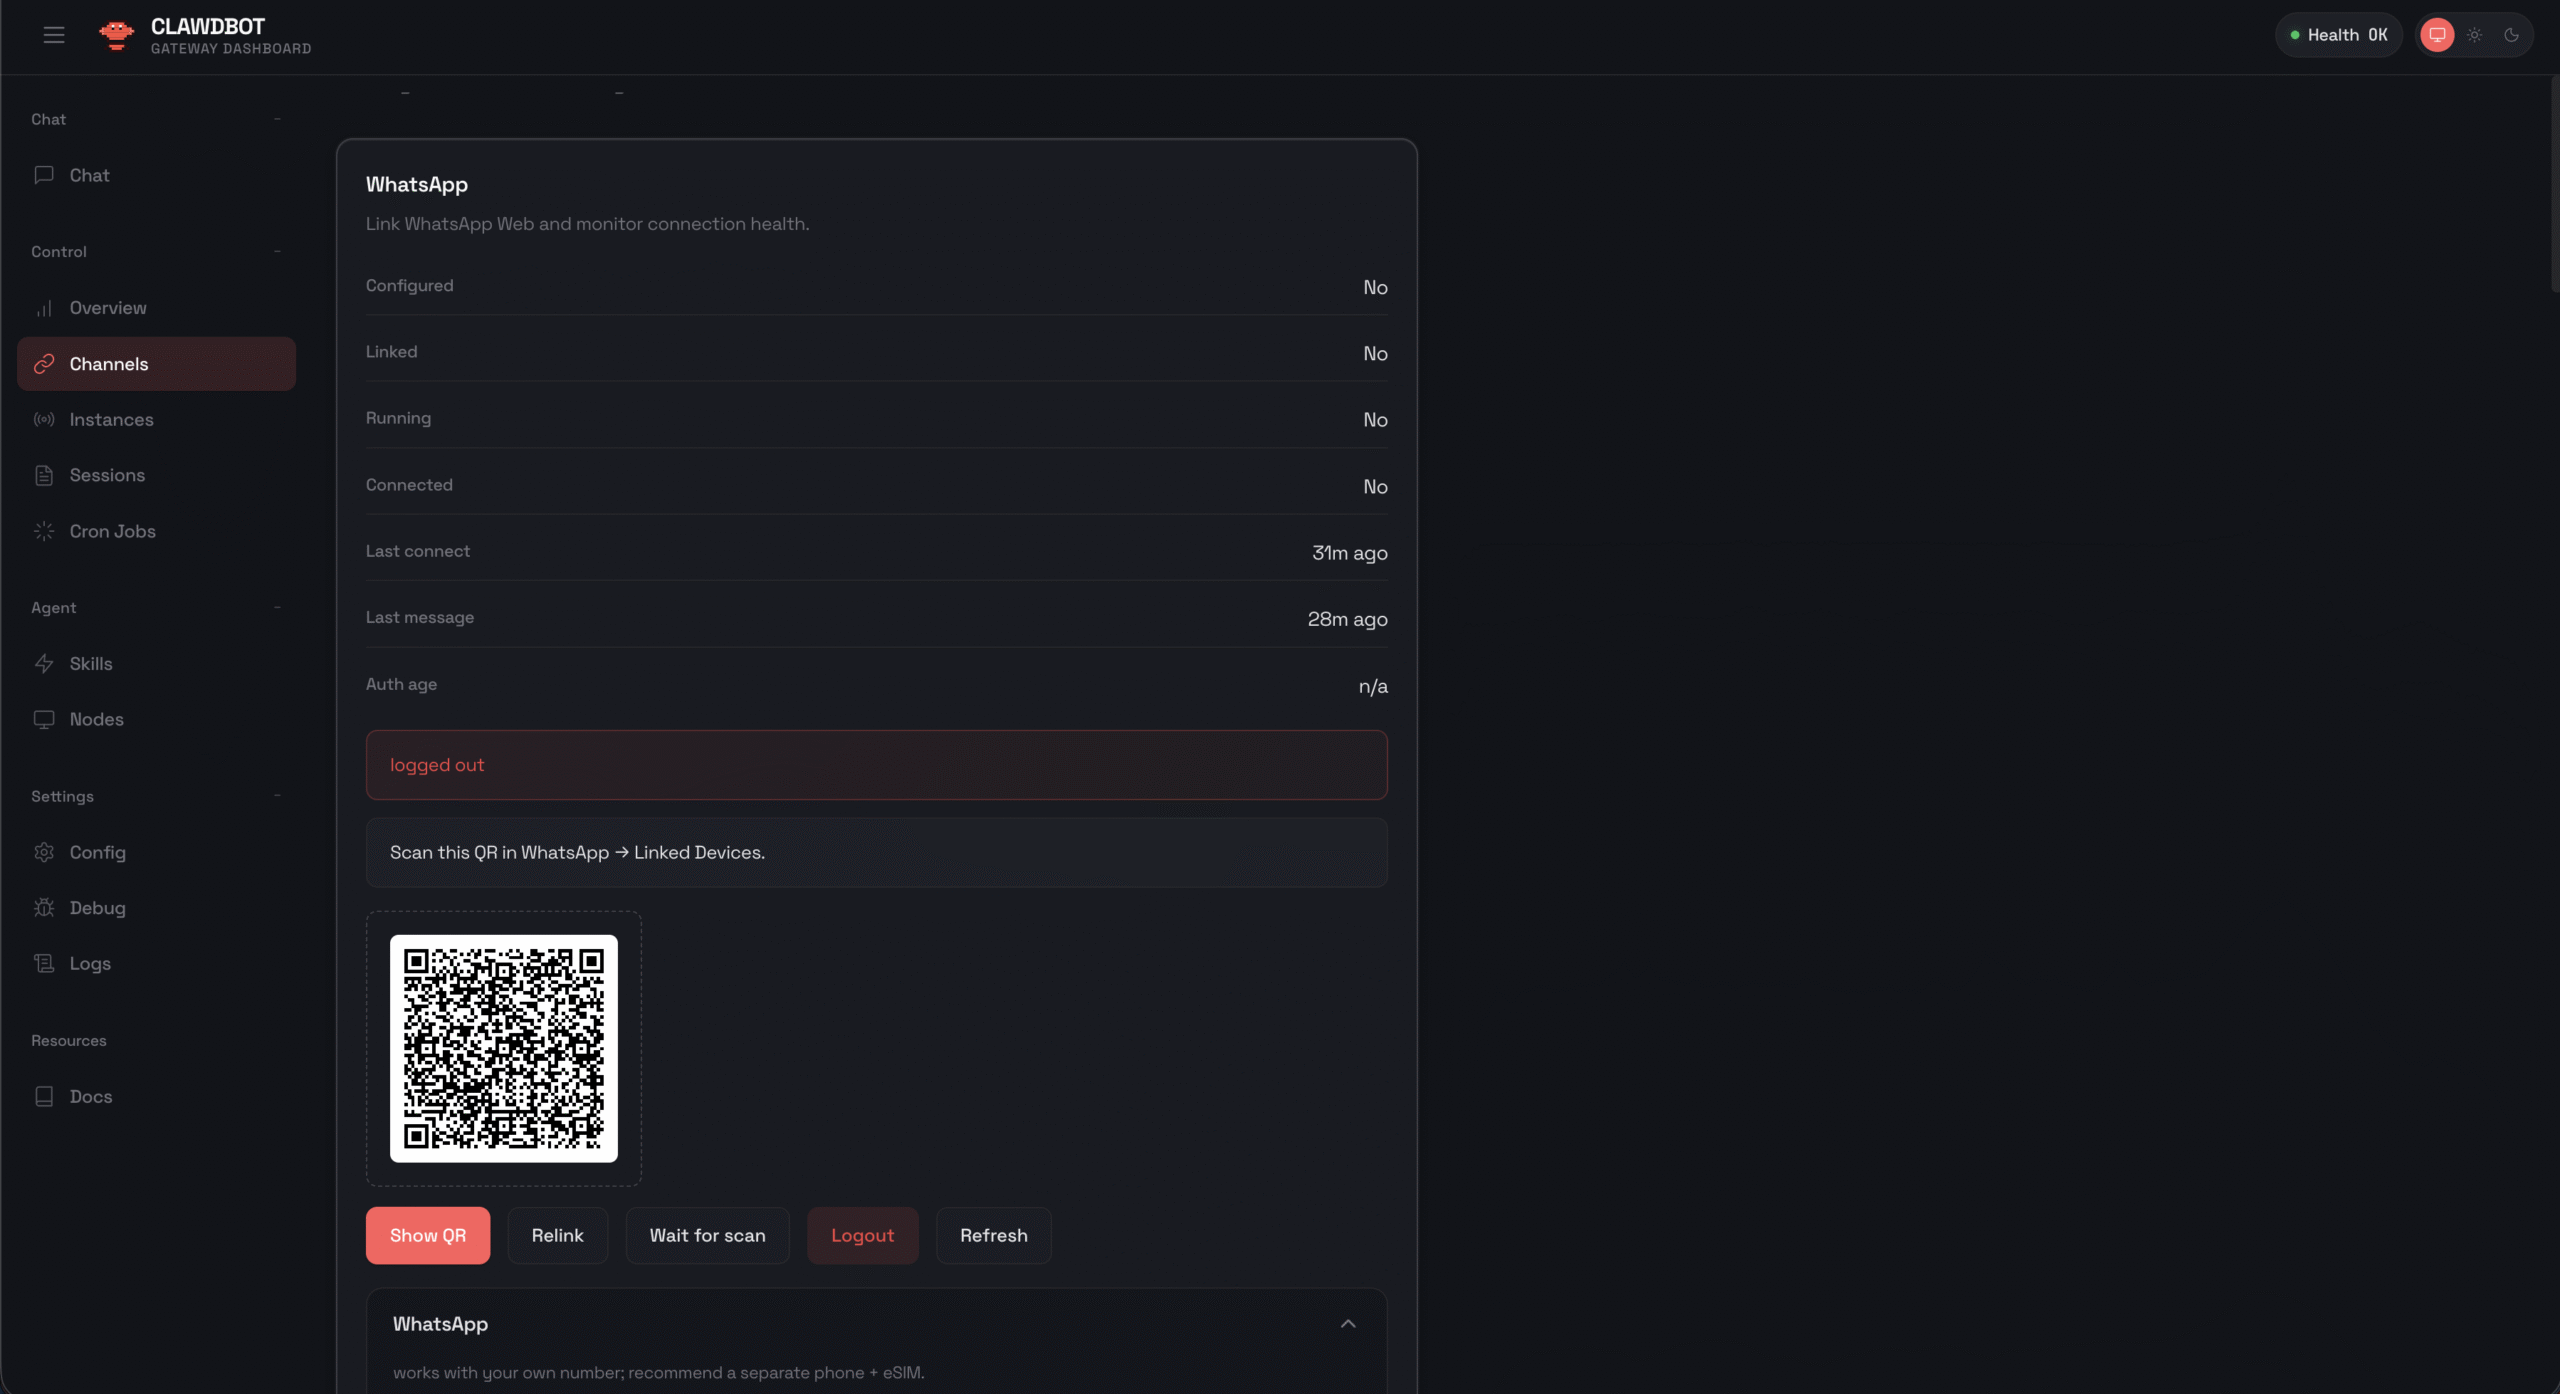This screenshot has width=2560, height=1394.
Task: Switch to light theme
Action: (2474, 35)
